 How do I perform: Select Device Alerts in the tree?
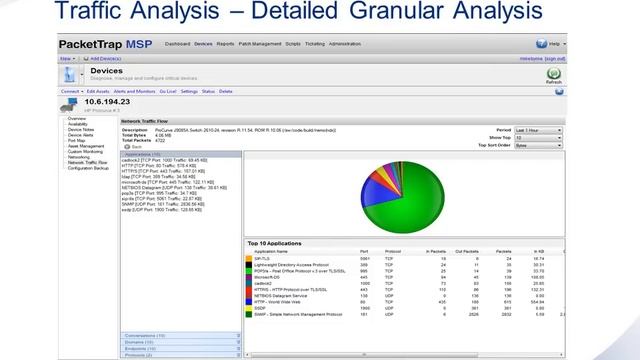point(80,135)
